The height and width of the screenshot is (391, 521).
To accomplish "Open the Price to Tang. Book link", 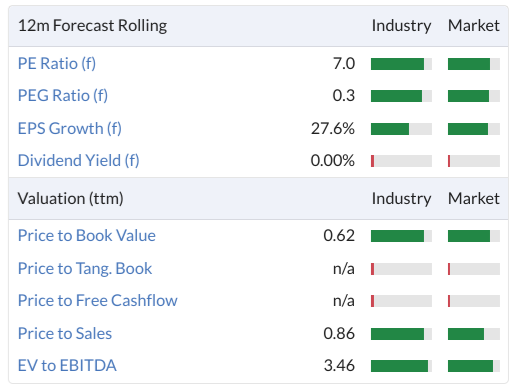I will point(85,269).
